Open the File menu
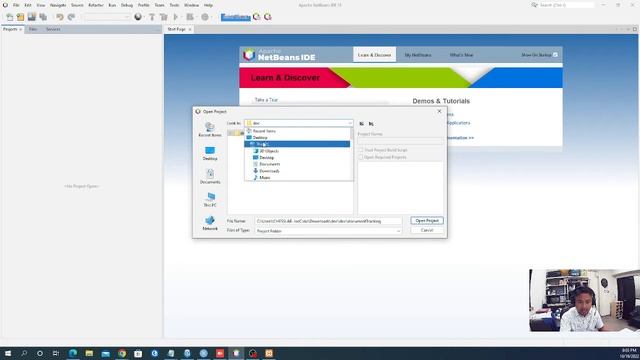 pos(16,5)
